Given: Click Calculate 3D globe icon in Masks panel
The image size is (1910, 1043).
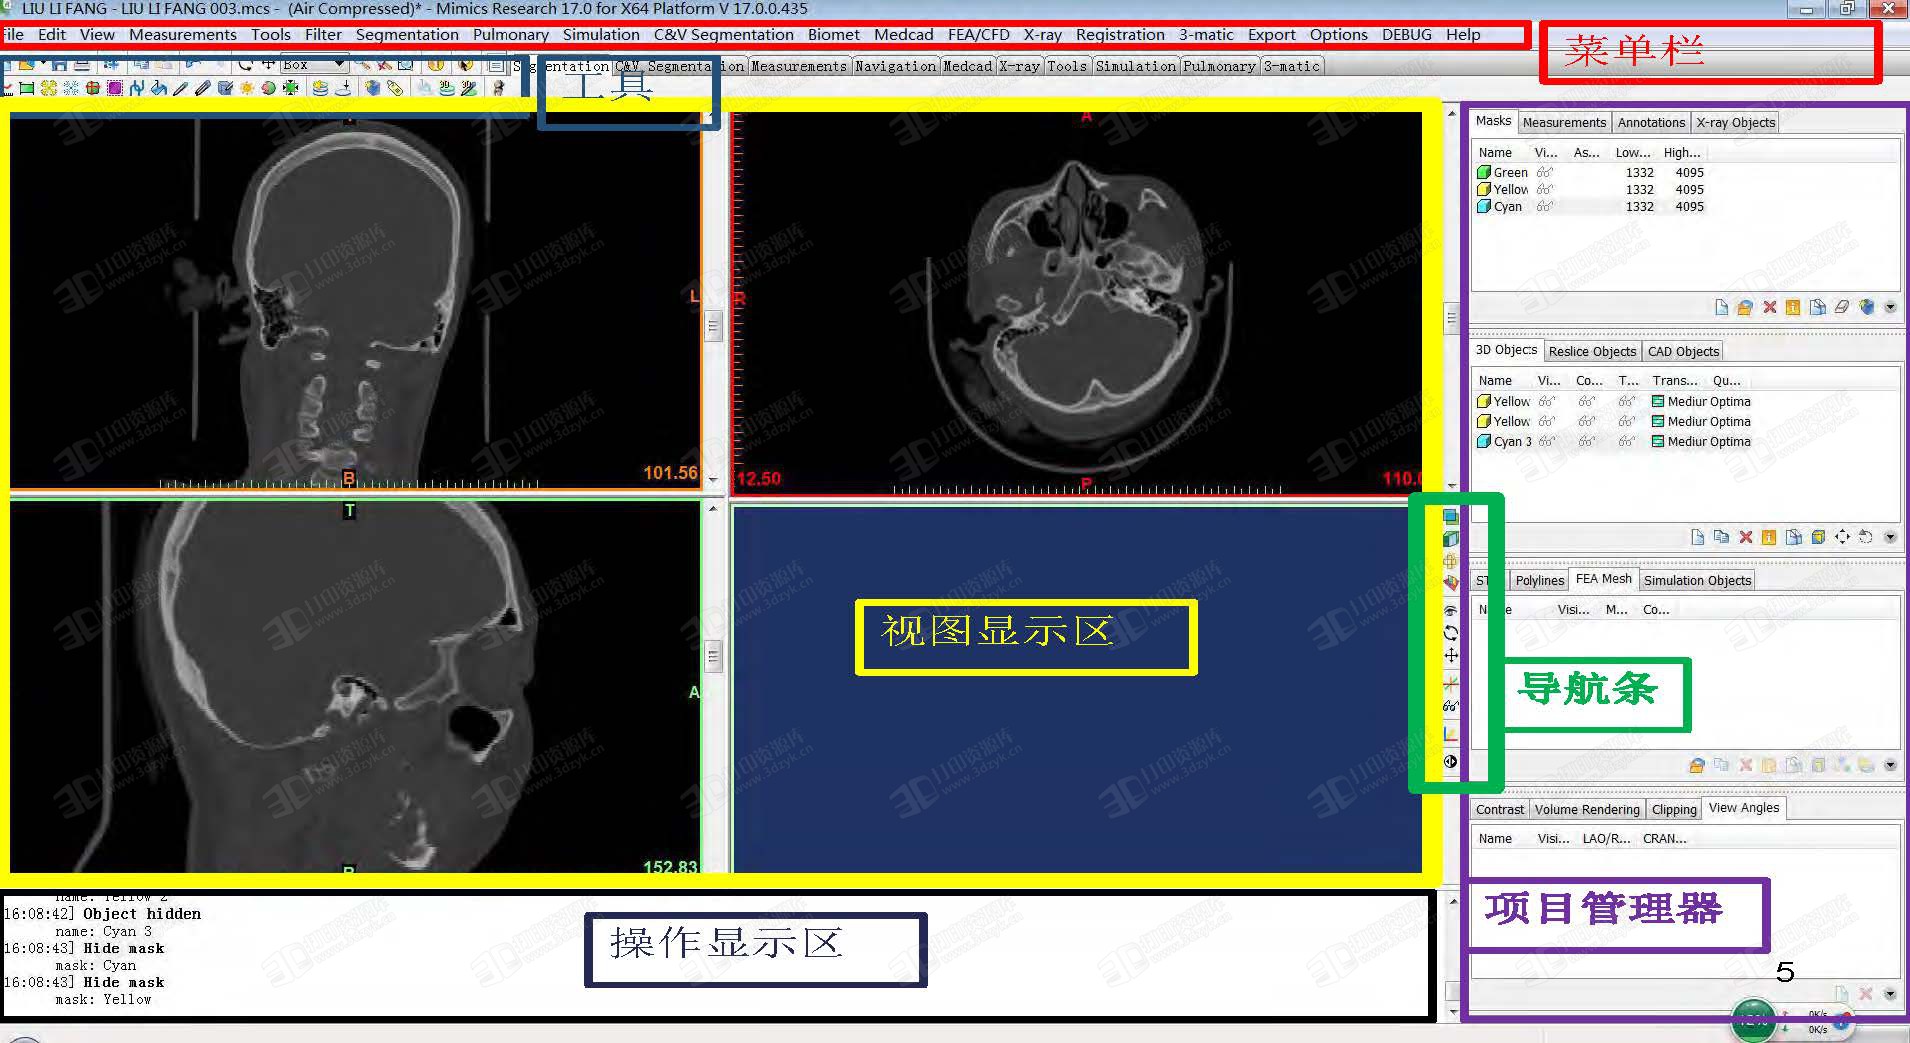Looking at the screenshot, I should coord(1867,307).
